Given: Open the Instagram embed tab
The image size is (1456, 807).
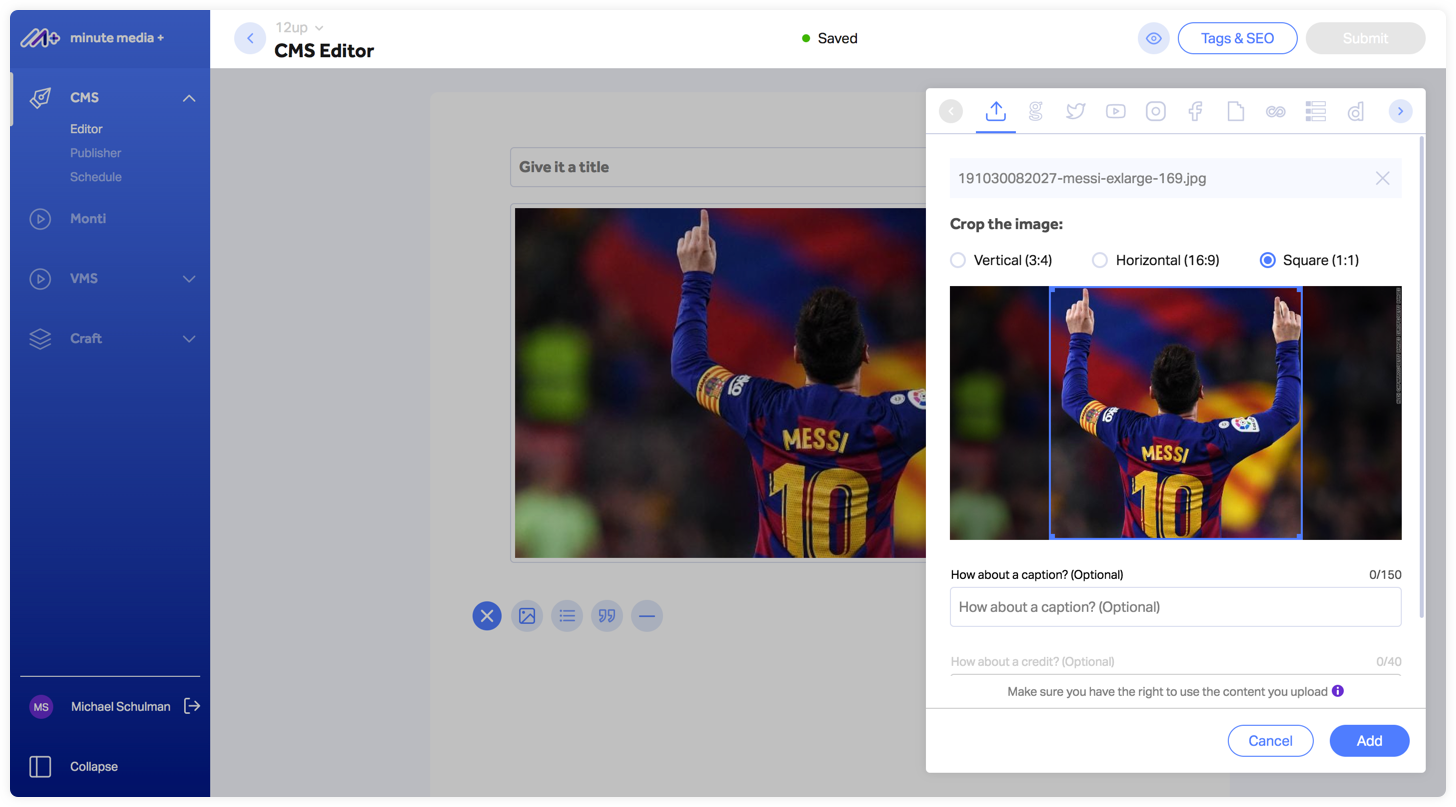Looking at the screenshot, I should 1156,112.
